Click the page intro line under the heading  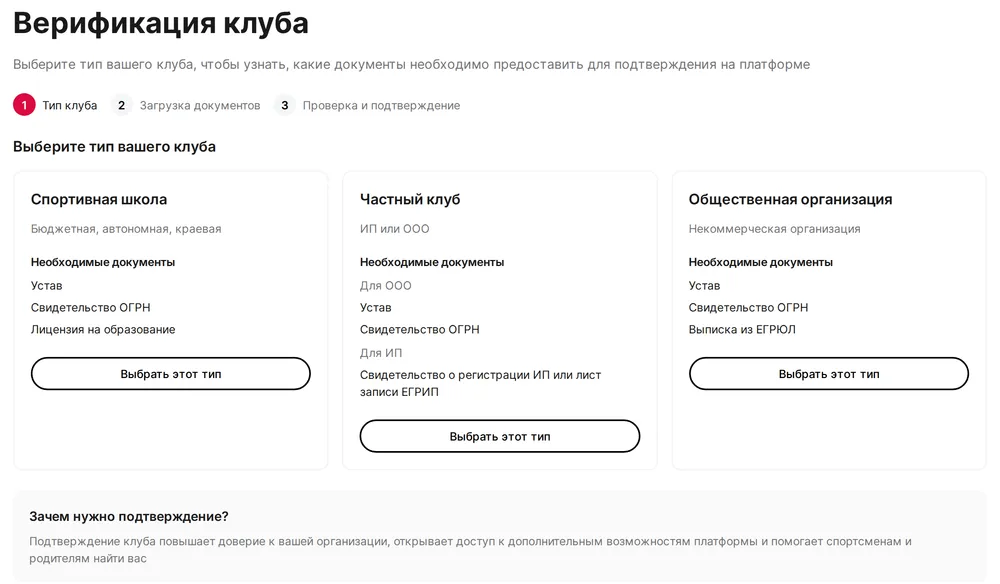point(411,64)
